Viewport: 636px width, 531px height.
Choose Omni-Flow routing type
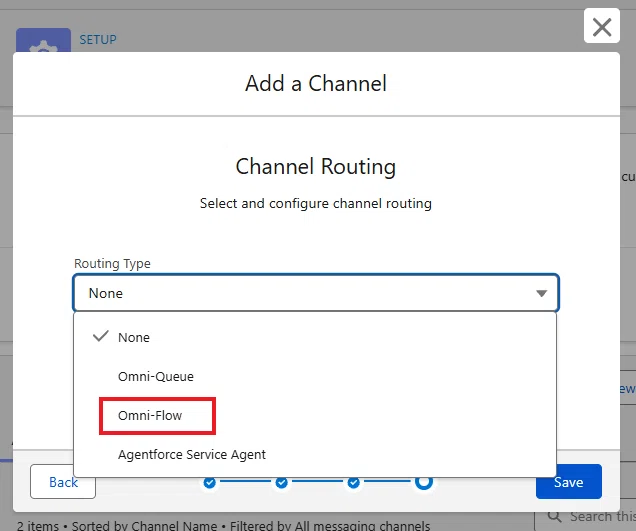(316, 415)
